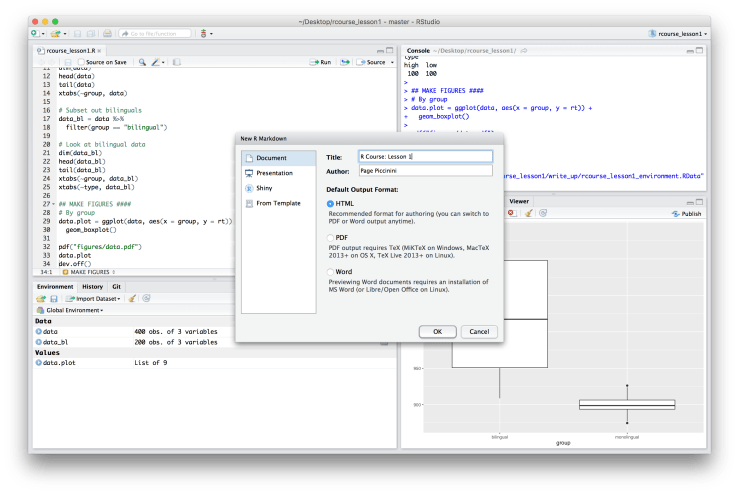
Task: Click the Title input field
Action: click(426, 156)
